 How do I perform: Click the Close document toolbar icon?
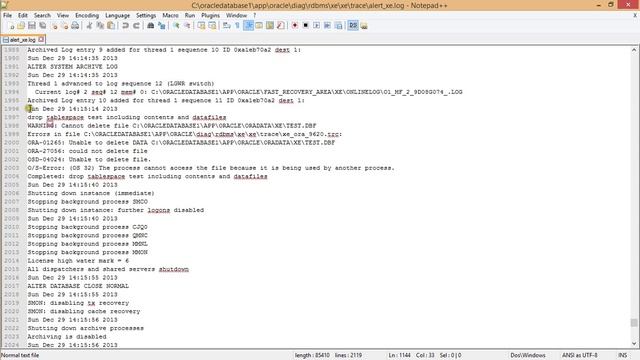[x=54, y=26]
